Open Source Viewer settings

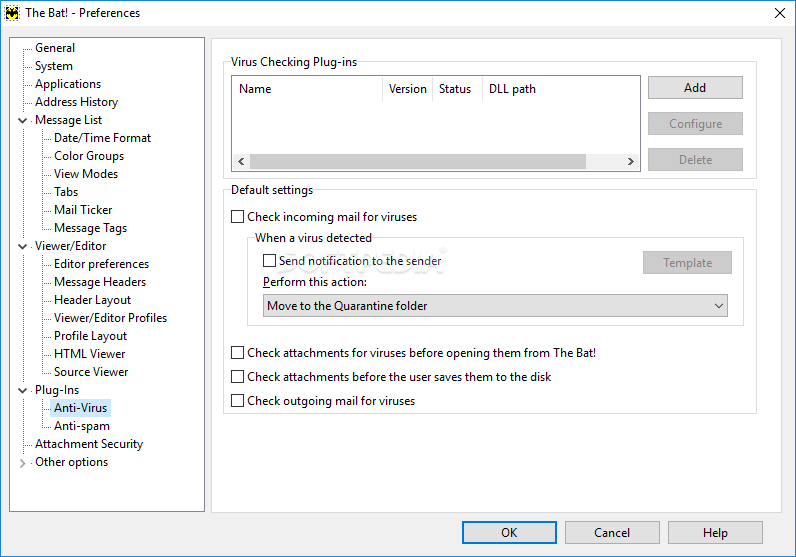91,372
